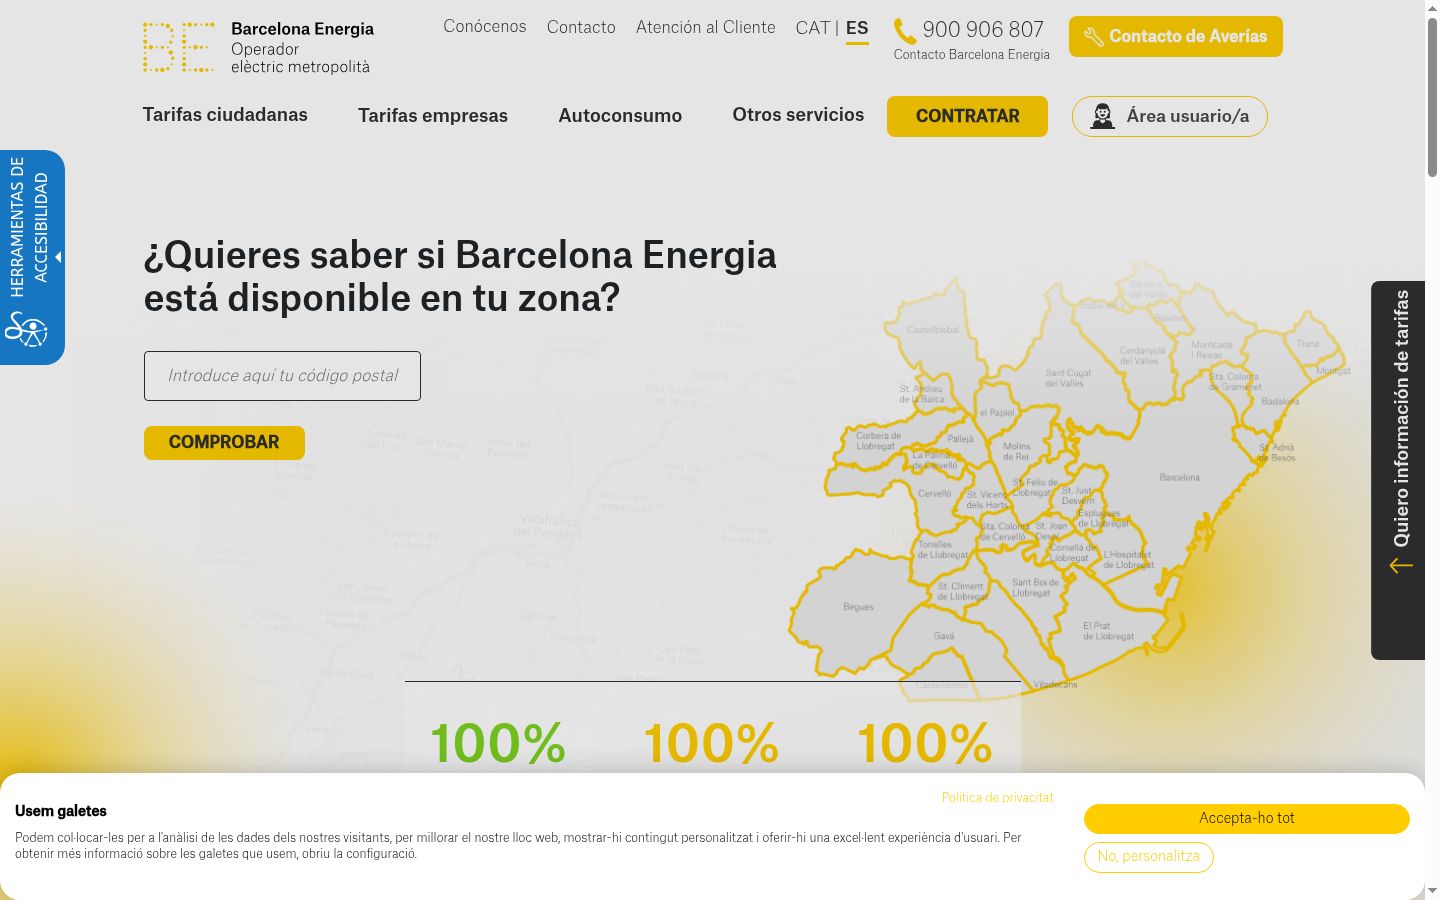Viewport: 1440px width, 900px height.
Task: Accept all cookies with Accepta-ho tot
Action: click(1247, 819)
